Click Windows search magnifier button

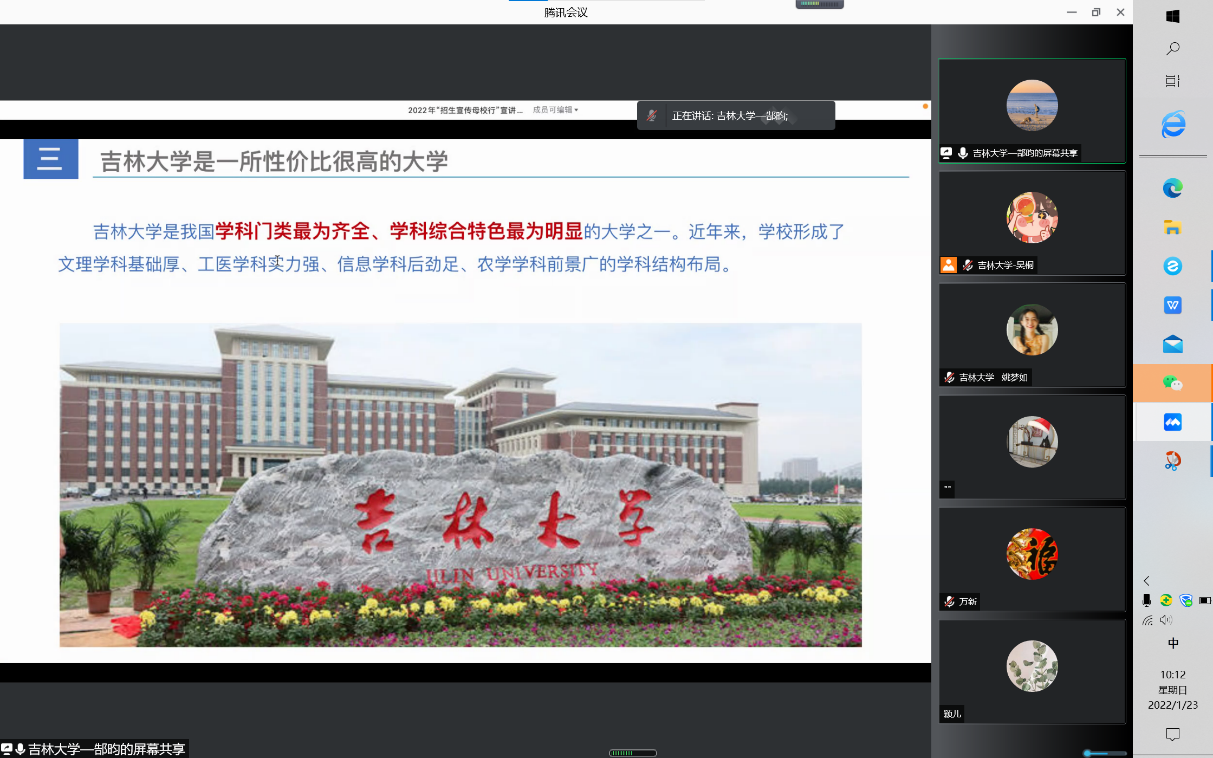point(1173,48)
